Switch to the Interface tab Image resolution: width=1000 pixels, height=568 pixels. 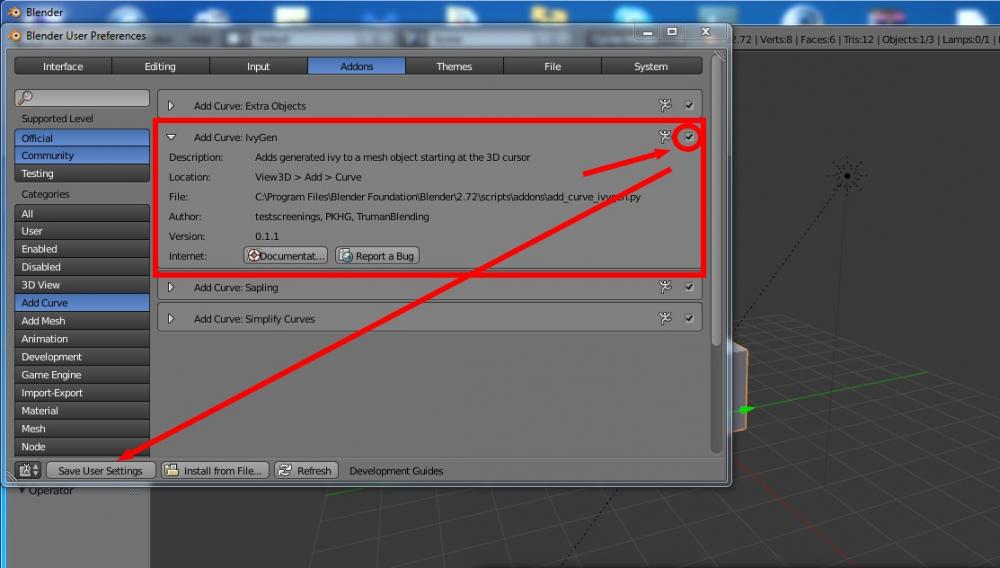pyautogui.click(x=62, y=66)
